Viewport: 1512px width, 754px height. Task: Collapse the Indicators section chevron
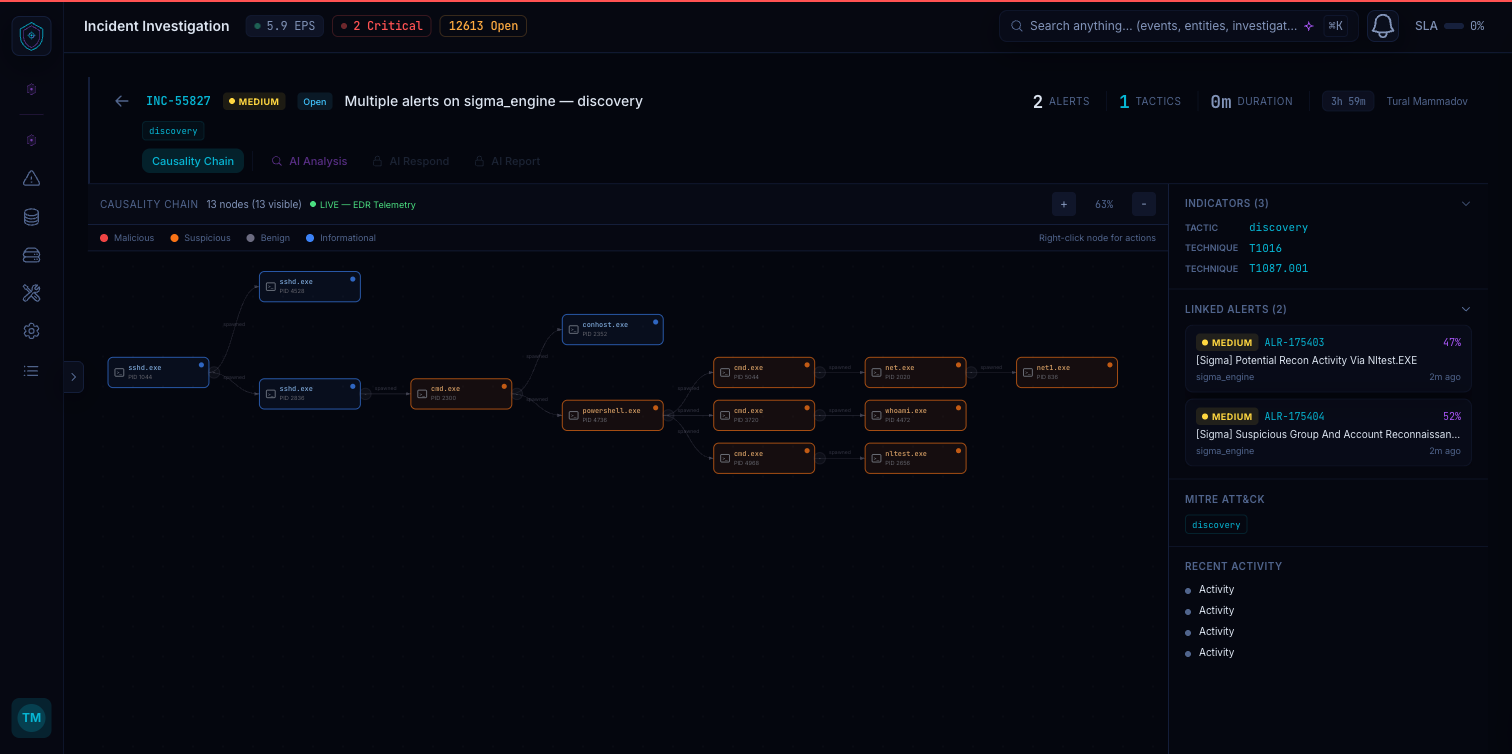(1466, 204)
